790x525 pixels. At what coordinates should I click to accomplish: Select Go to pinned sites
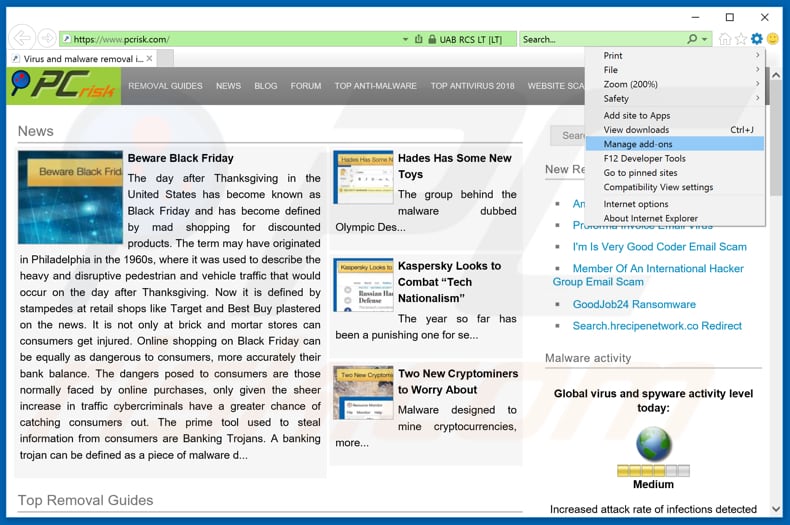click(675, 173)
